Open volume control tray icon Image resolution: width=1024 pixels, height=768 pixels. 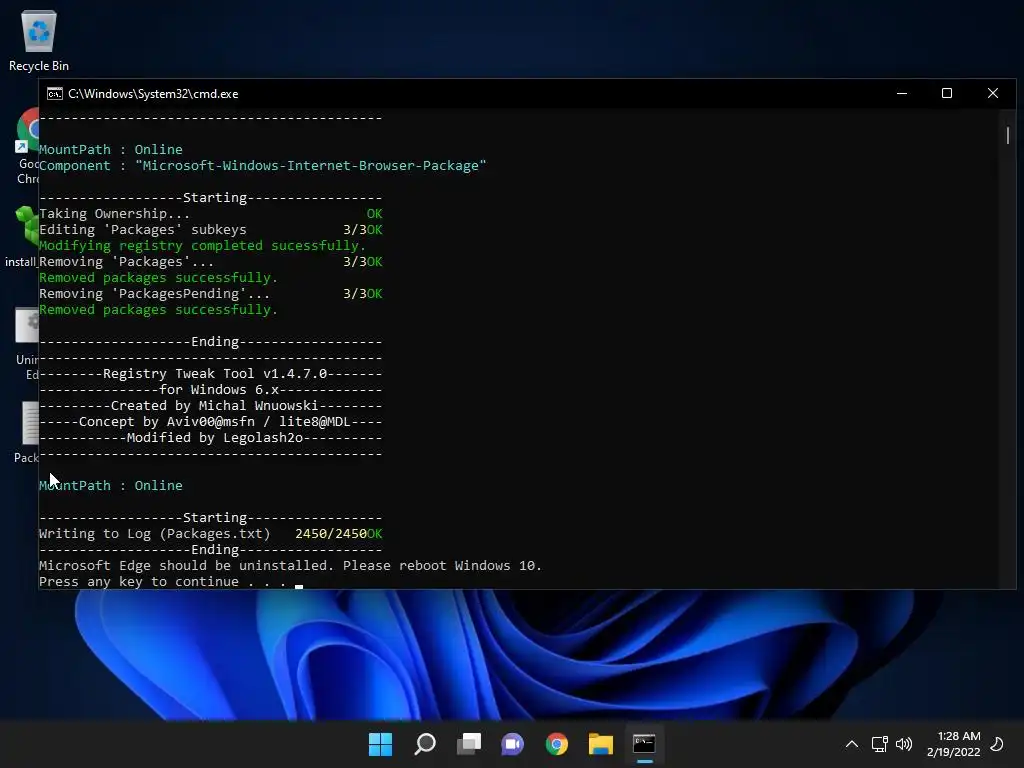point(904,744)
